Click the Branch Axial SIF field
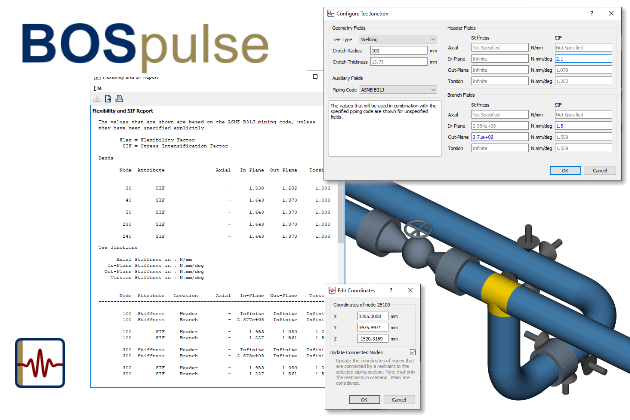 (583, 115)
